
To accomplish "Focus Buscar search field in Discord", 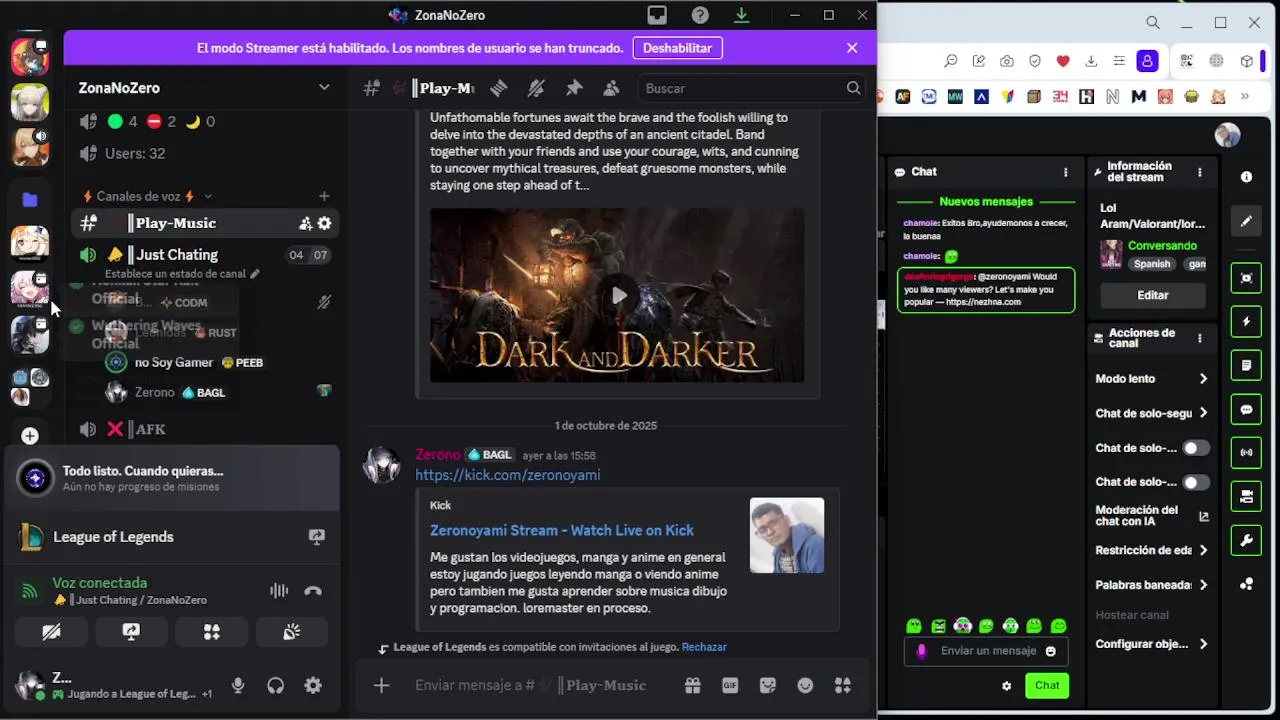I will click(750, 88).
